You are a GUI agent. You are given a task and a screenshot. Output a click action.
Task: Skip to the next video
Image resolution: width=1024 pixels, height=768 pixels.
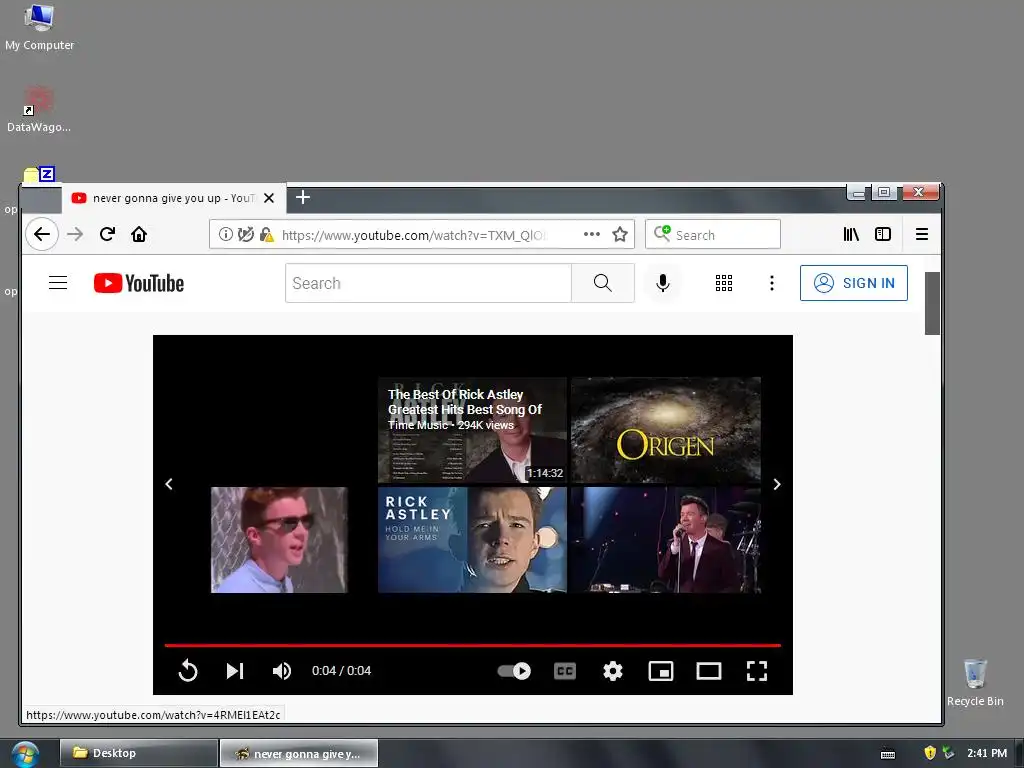(235, 671)
